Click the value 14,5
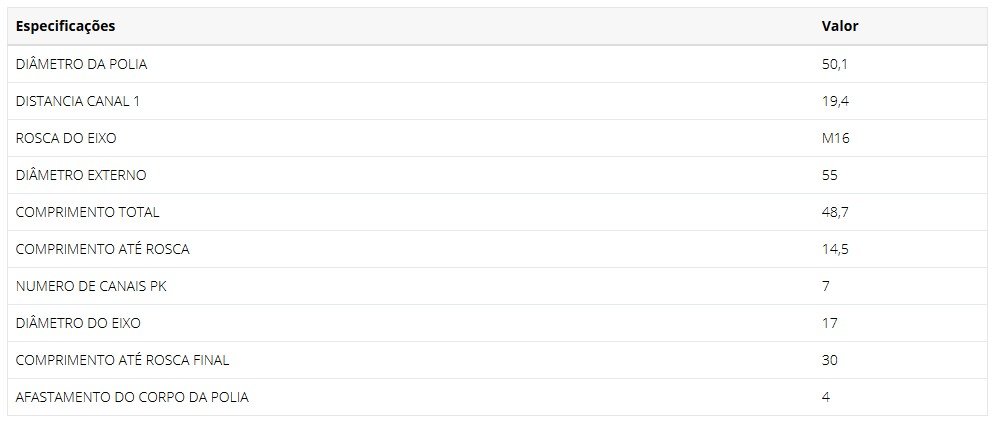This screenshot has width=1005, height=428. tap(835, 249)
